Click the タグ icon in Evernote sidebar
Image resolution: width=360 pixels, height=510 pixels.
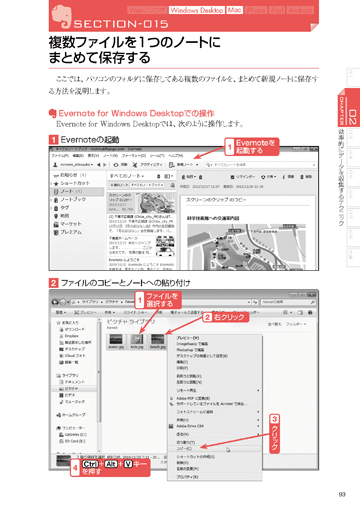[x=56, y=208]
